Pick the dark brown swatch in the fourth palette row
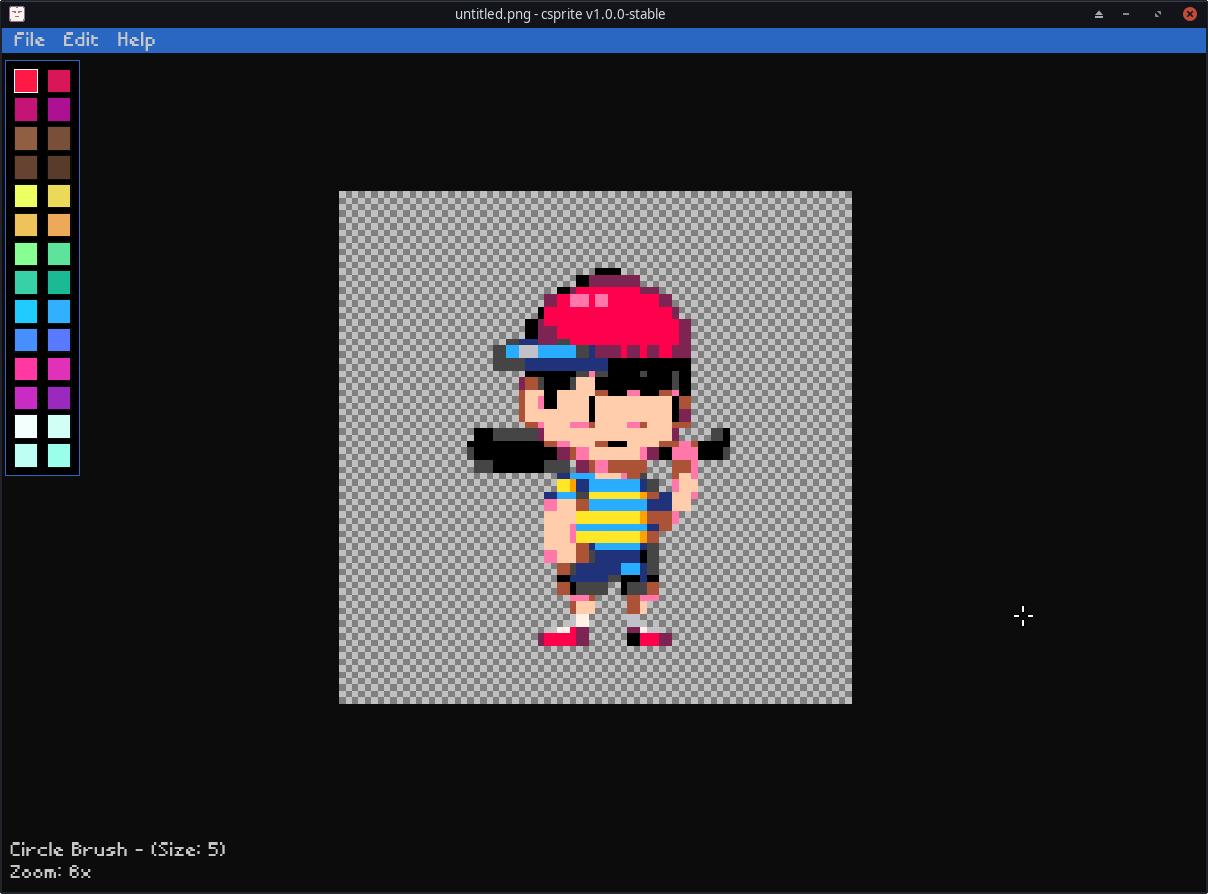 pyautogui.click(x=26, y=168)
